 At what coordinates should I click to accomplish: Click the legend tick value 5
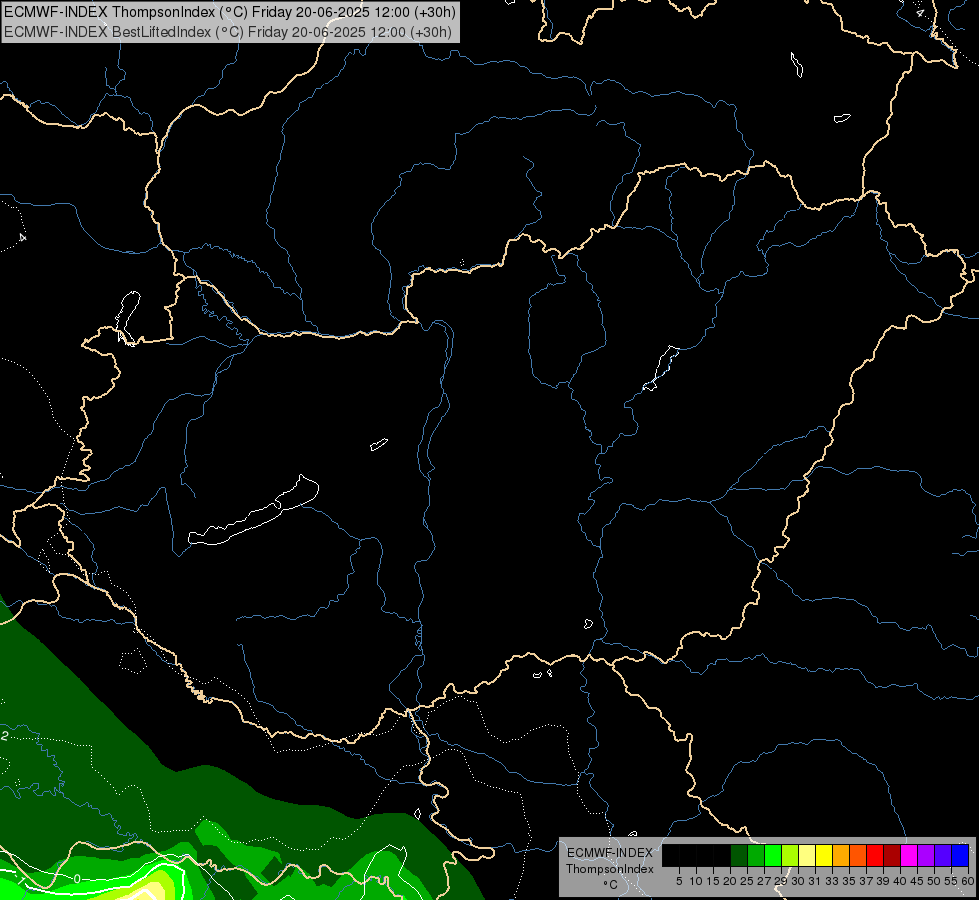pyautogui.click(x=679, y=881)
